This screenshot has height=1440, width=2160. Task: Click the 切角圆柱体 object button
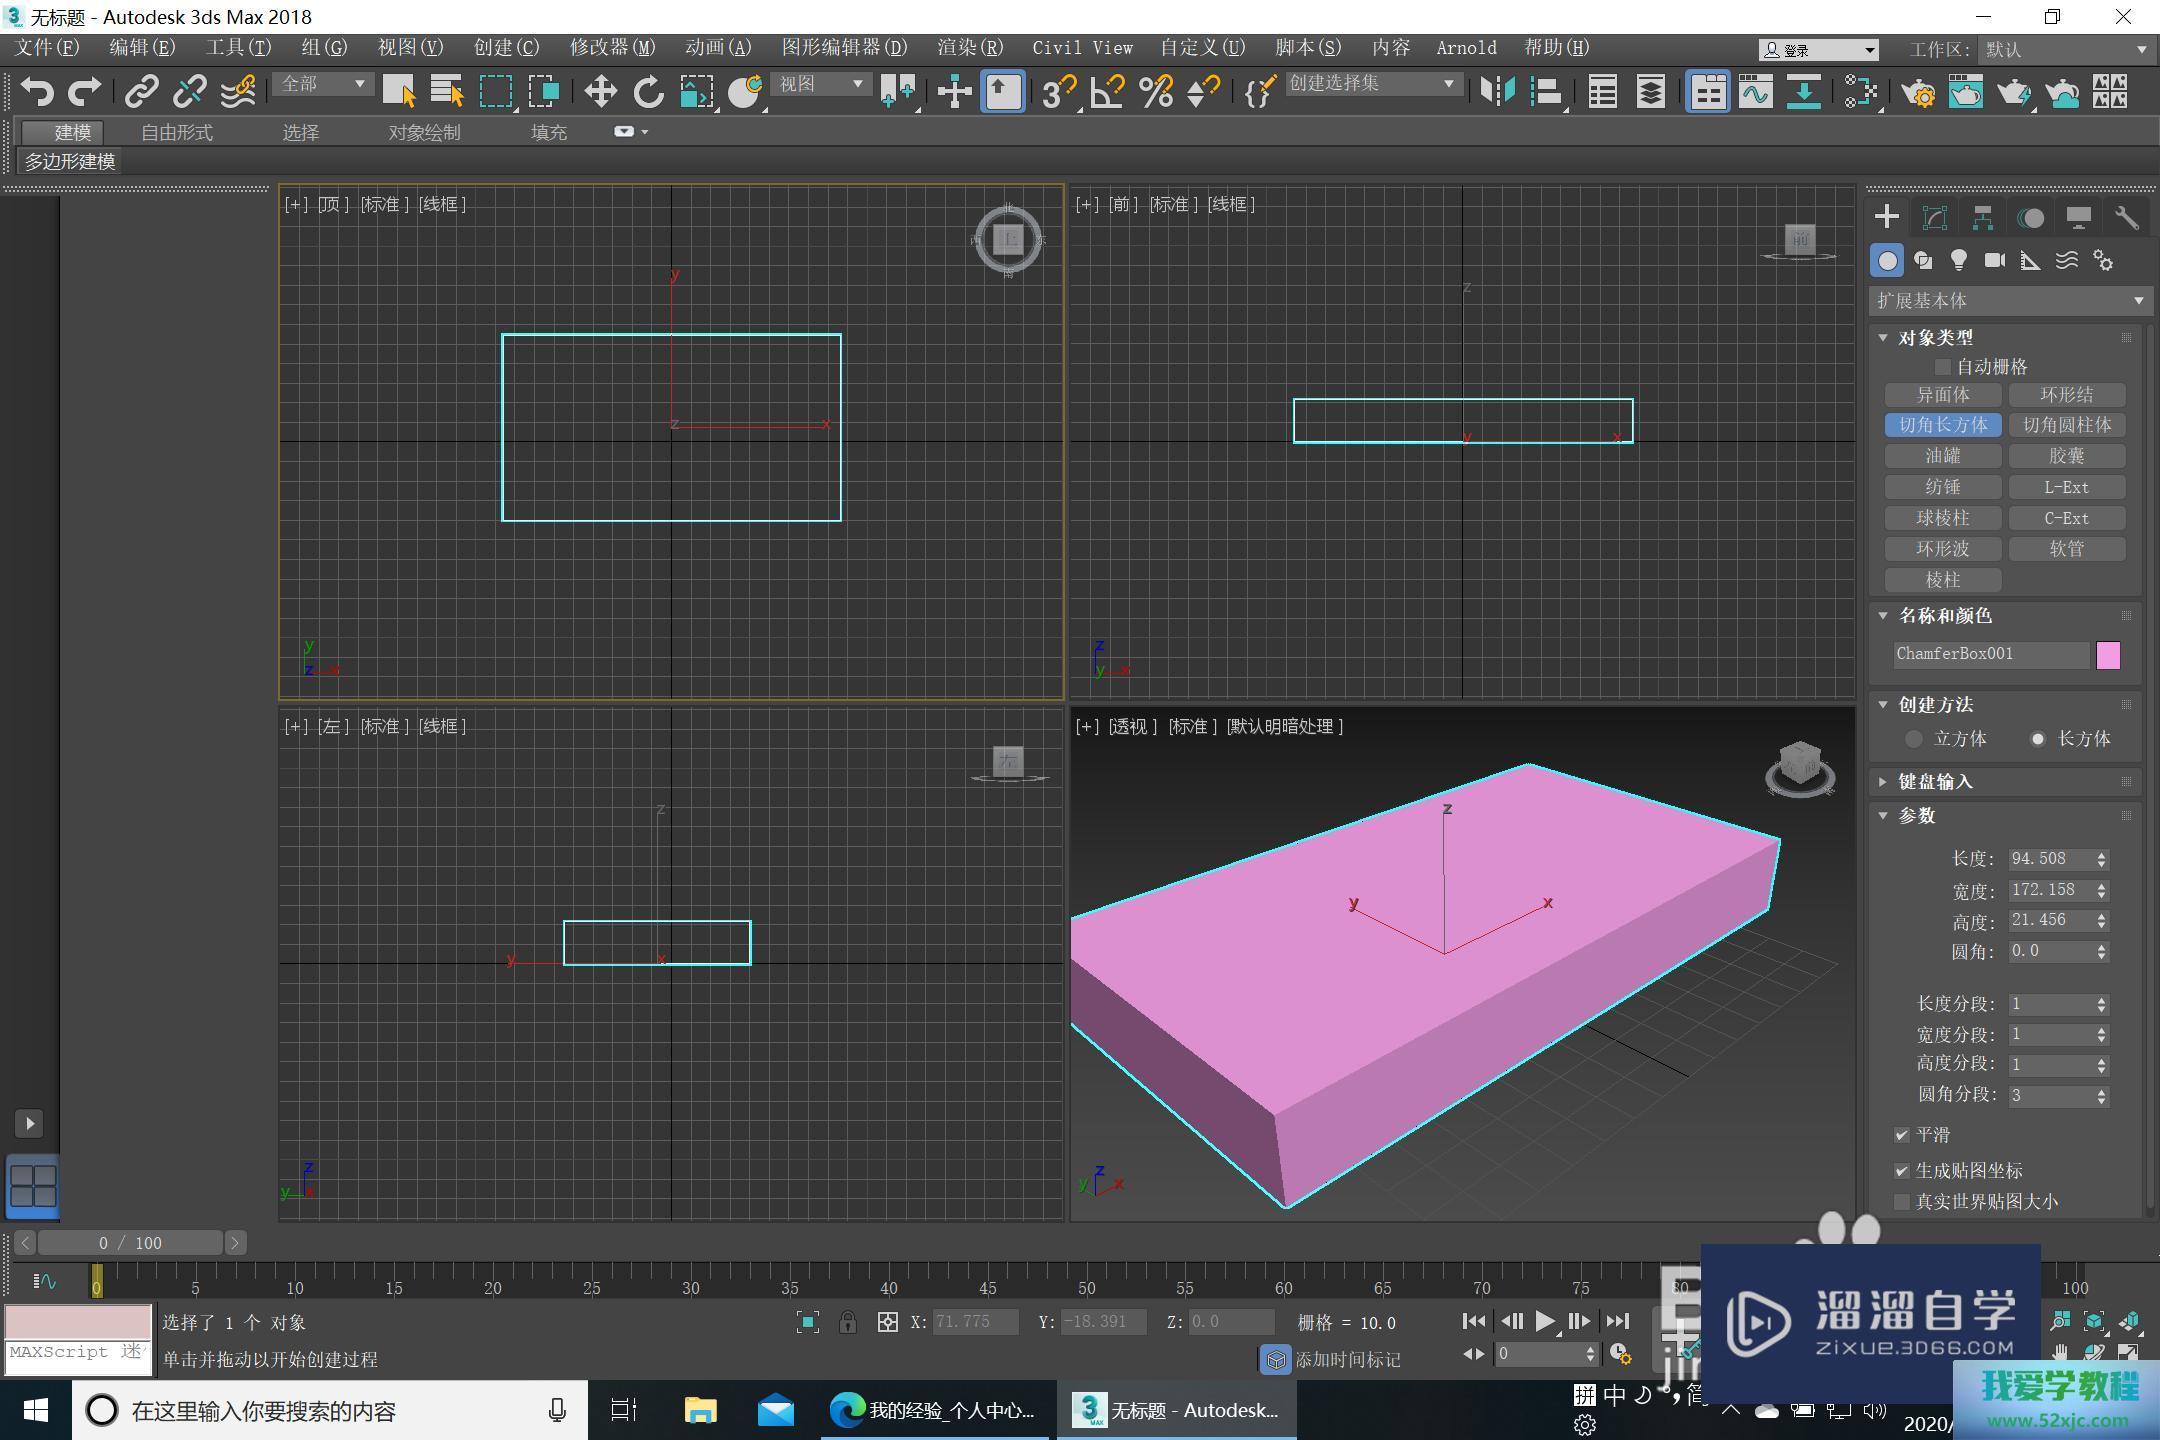pyautogui.click(x=2066, y=425)
